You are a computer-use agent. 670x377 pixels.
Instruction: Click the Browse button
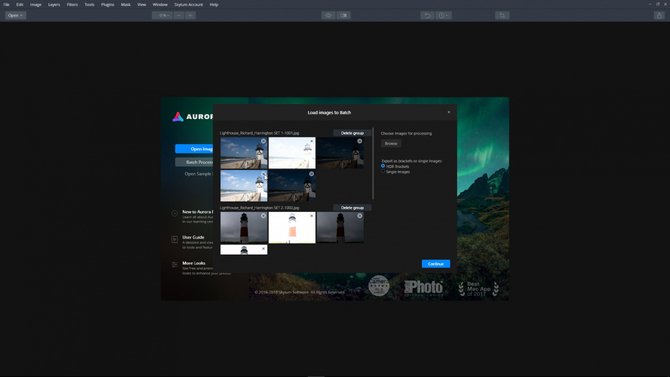coord(391,144)
